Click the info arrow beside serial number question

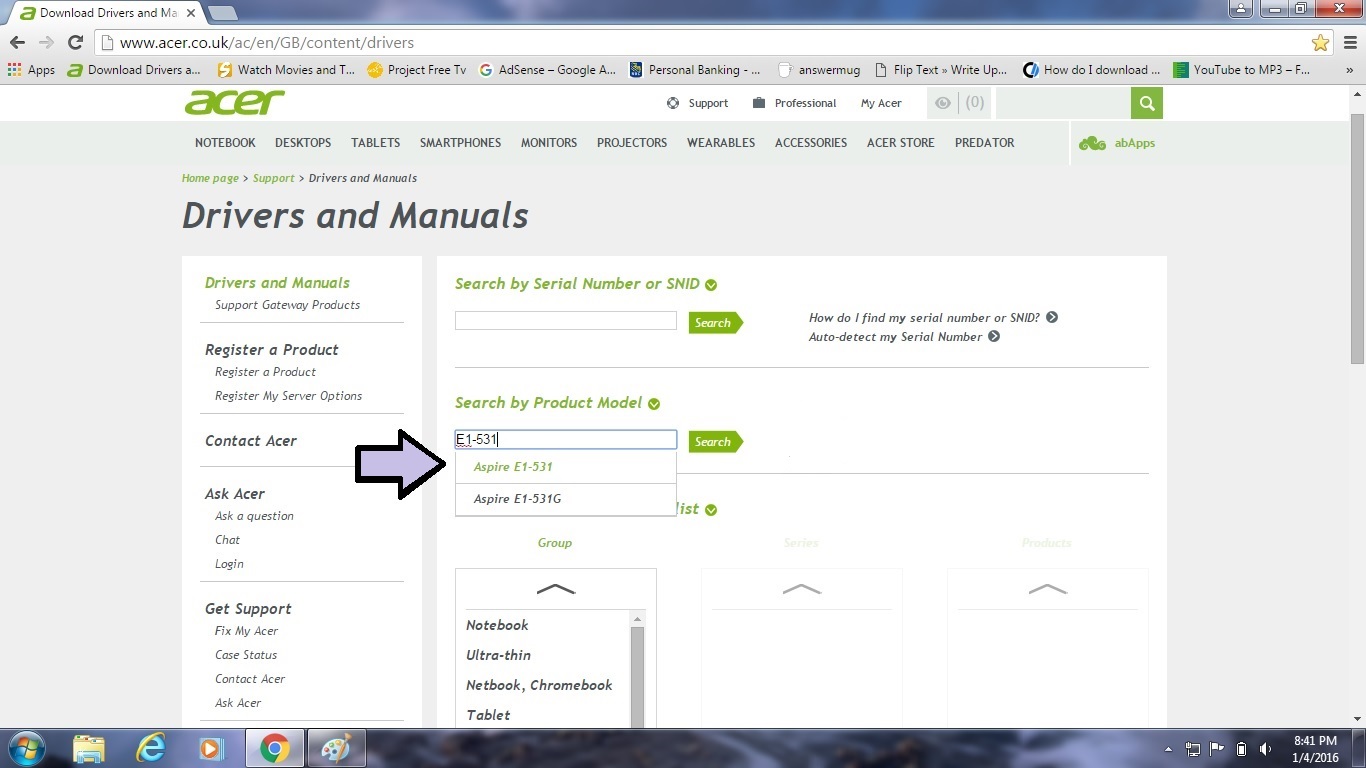pyautogui.click(x=1052, y=317)
